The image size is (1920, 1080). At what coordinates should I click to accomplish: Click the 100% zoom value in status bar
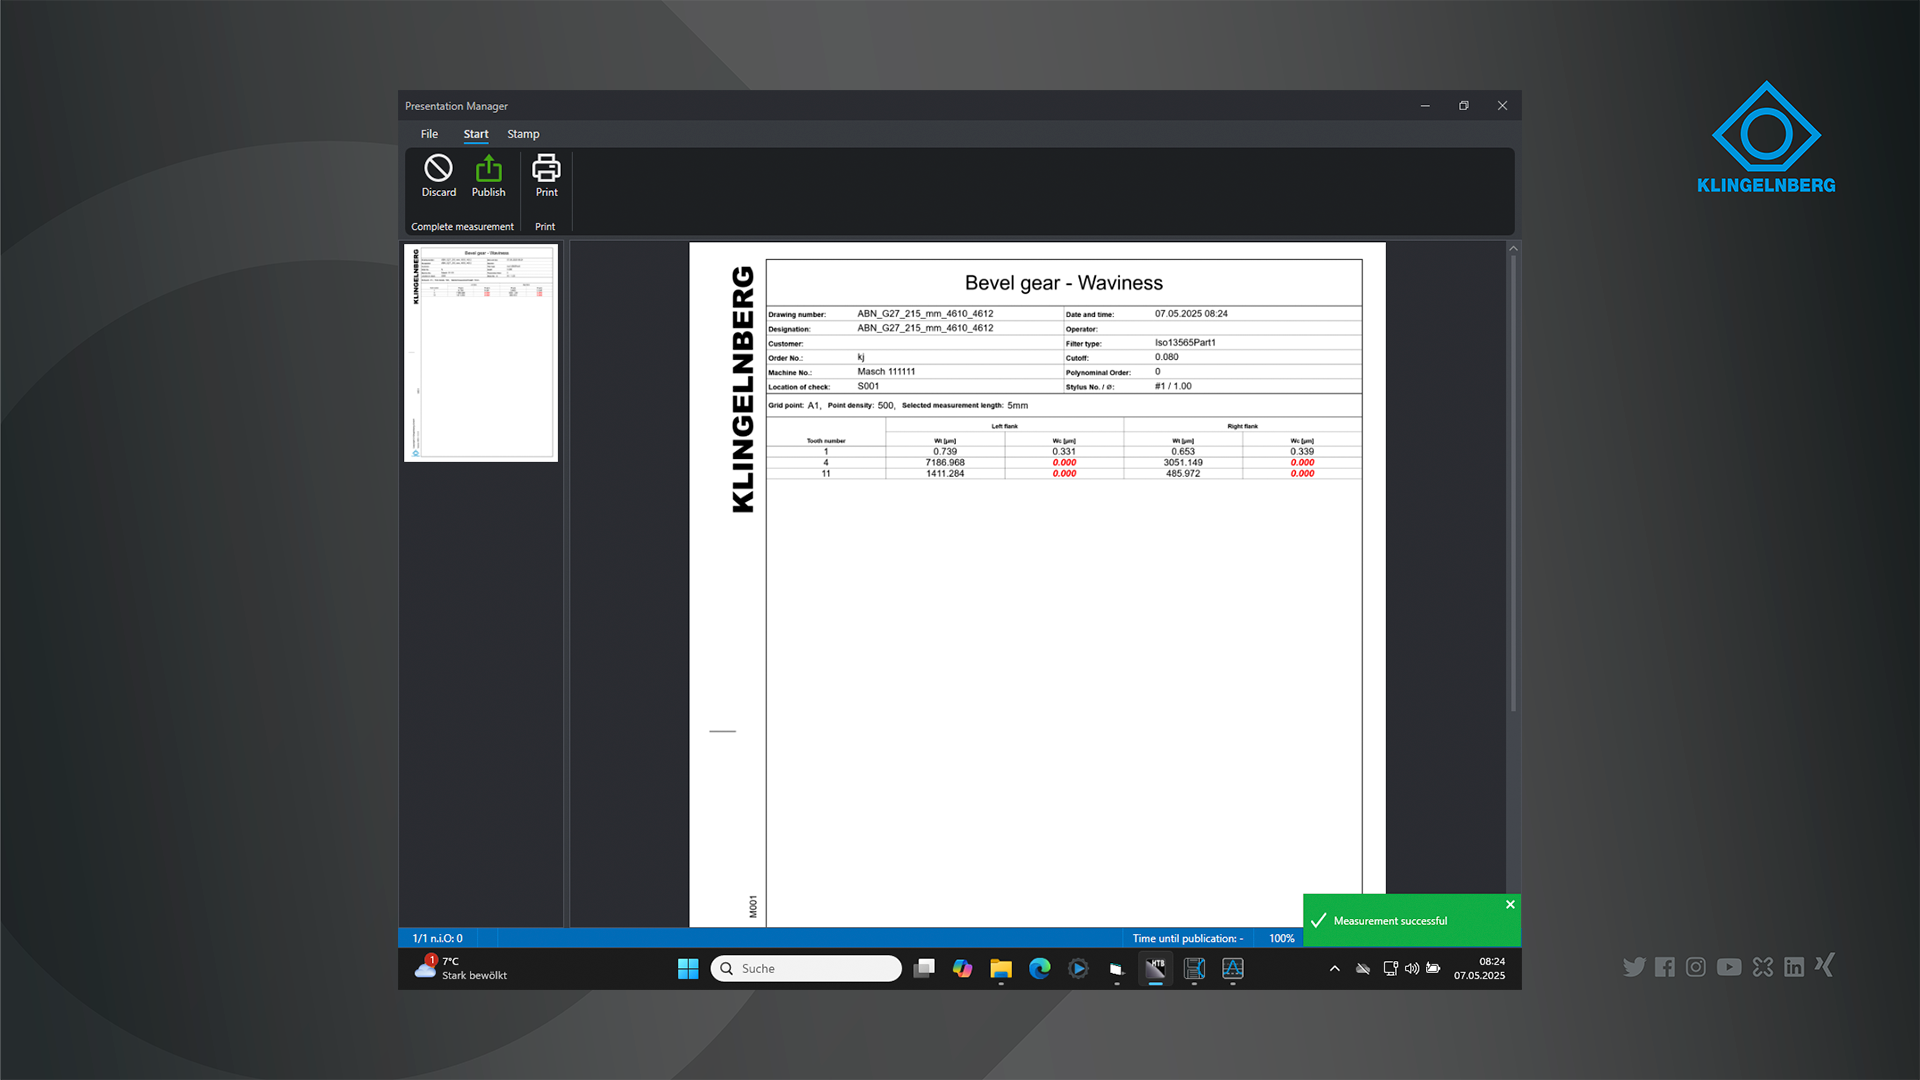coord(1282,938)
